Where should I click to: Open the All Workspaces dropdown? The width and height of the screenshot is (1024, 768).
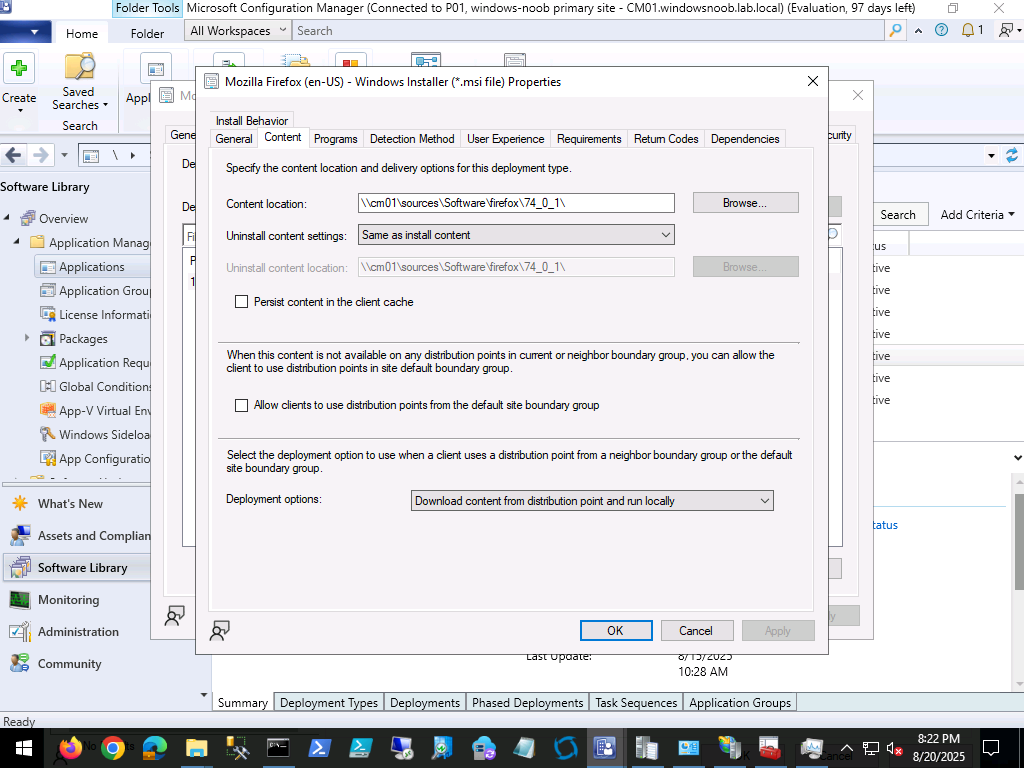tap(238, 31)
